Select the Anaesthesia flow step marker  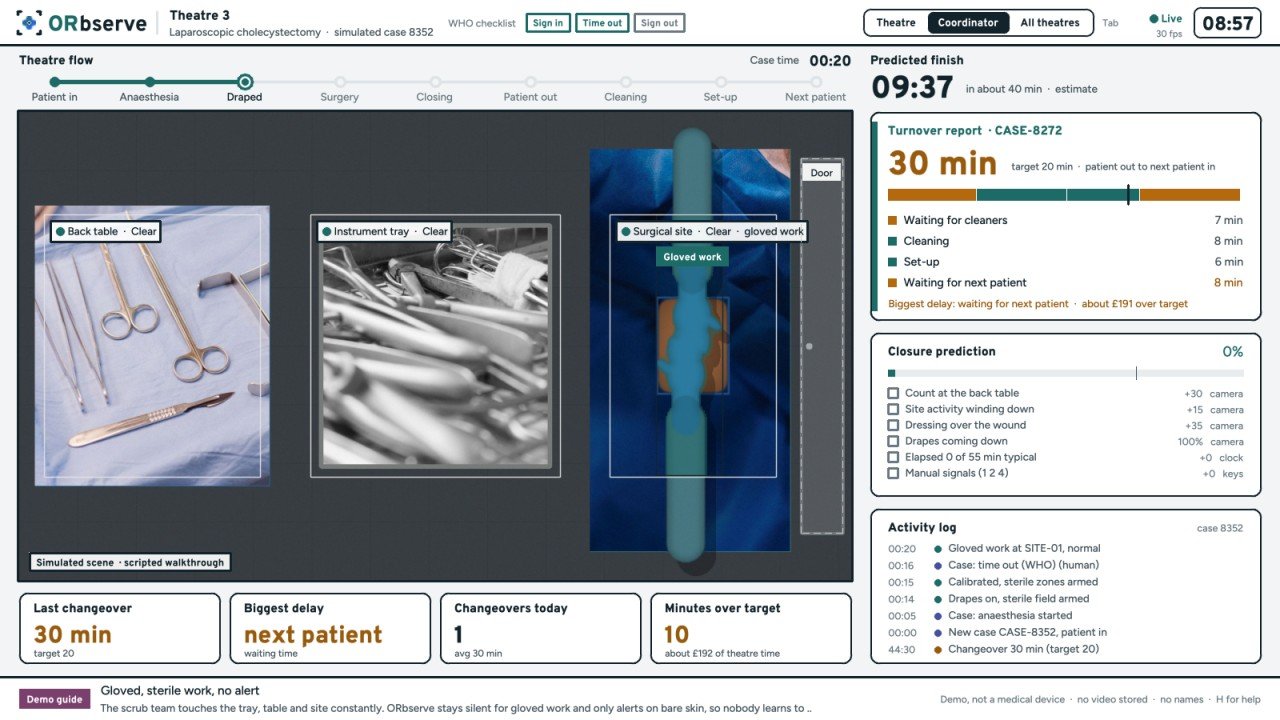(x=149, y=82)
